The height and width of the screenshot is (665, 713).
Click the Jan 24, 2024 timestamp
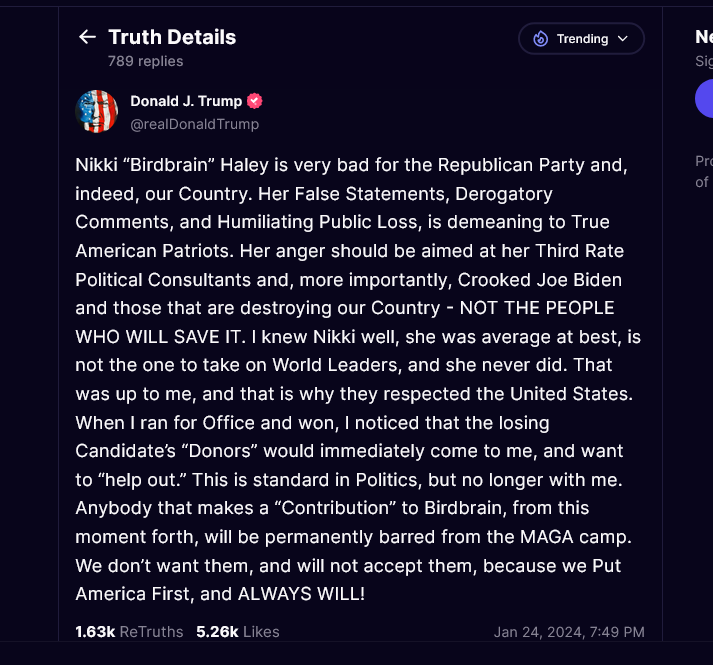pos(568,632)
